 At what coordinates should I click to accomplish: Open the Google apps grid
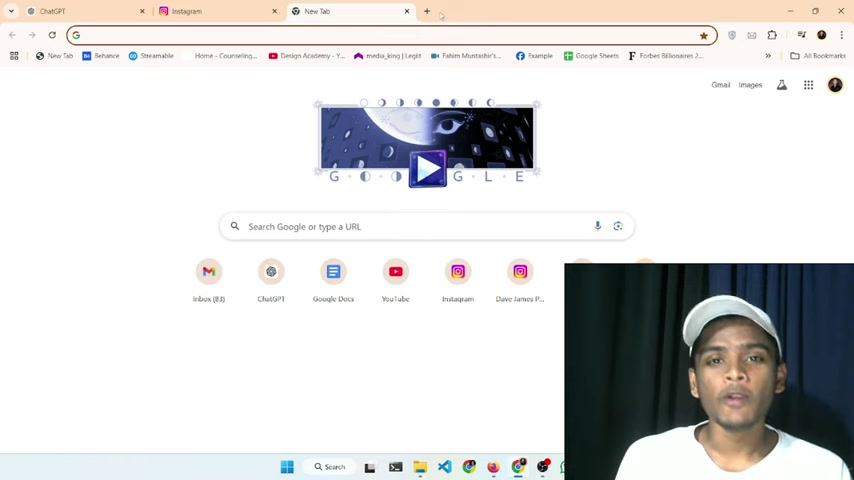pos(808,85)
